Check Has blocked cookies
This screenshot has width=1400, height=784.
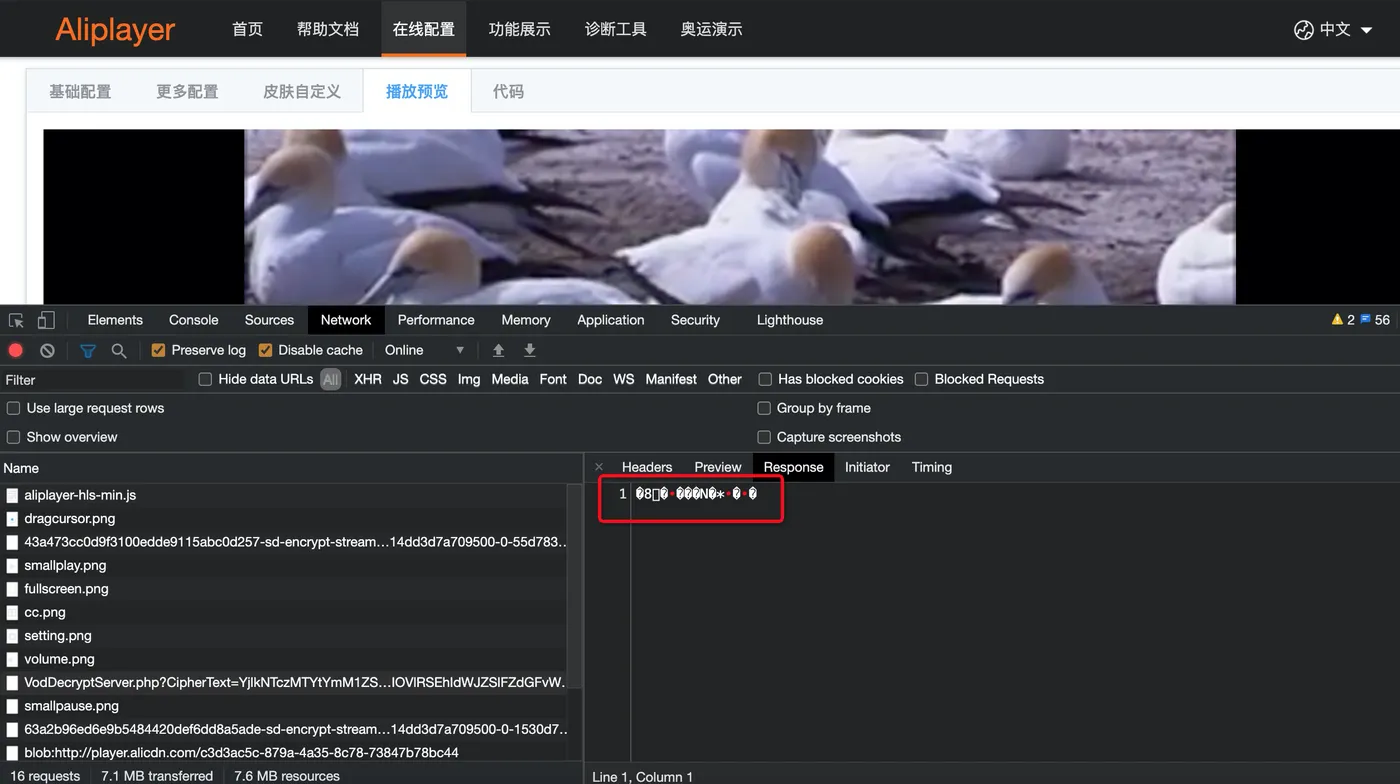(x=765, y=379)
